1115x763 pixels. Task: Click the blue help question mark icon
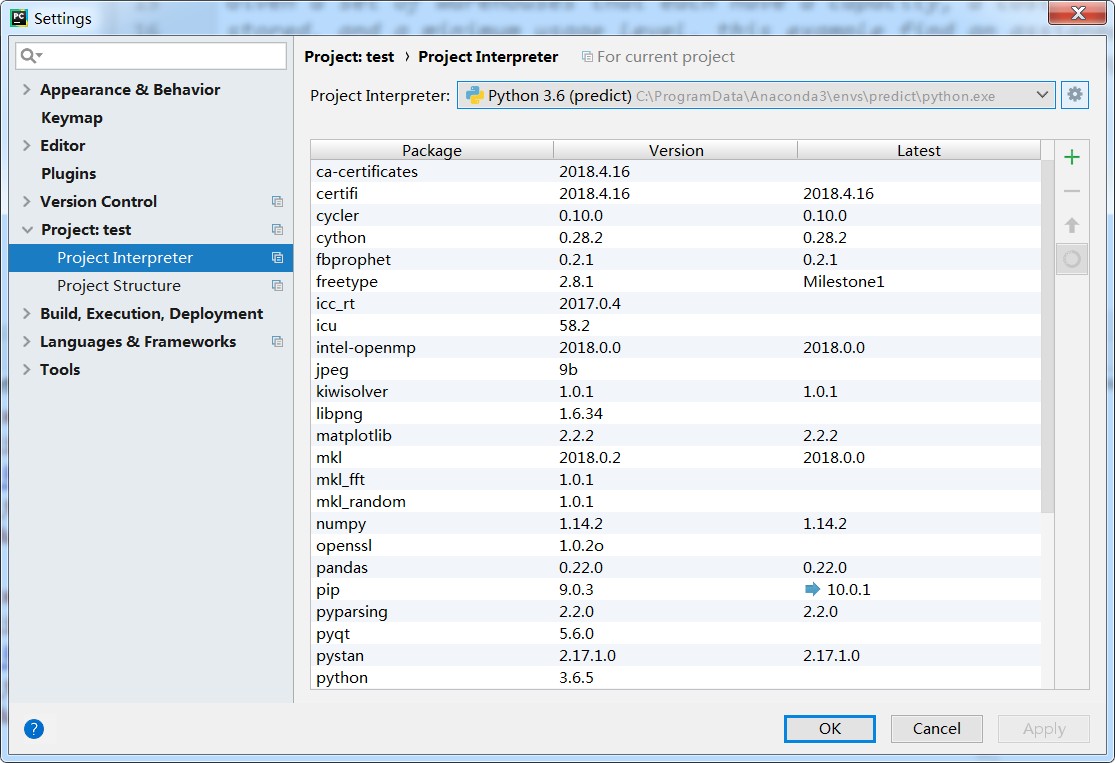[33, 729]
